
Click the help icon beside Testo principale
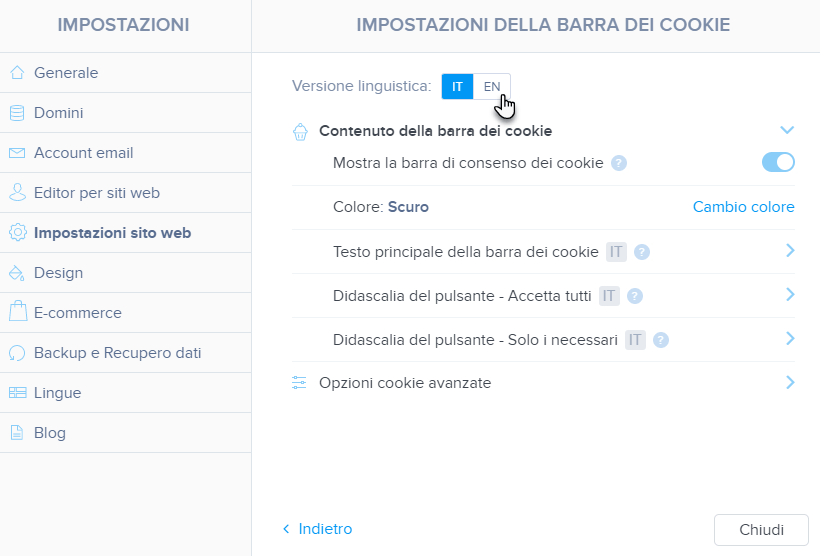point(642,252)
